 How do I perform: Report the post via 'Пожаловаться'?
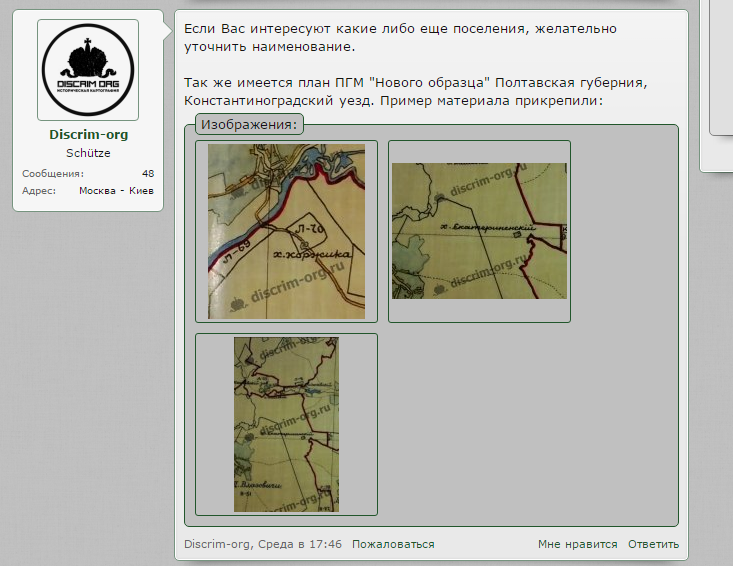click(x=393, y=545)
